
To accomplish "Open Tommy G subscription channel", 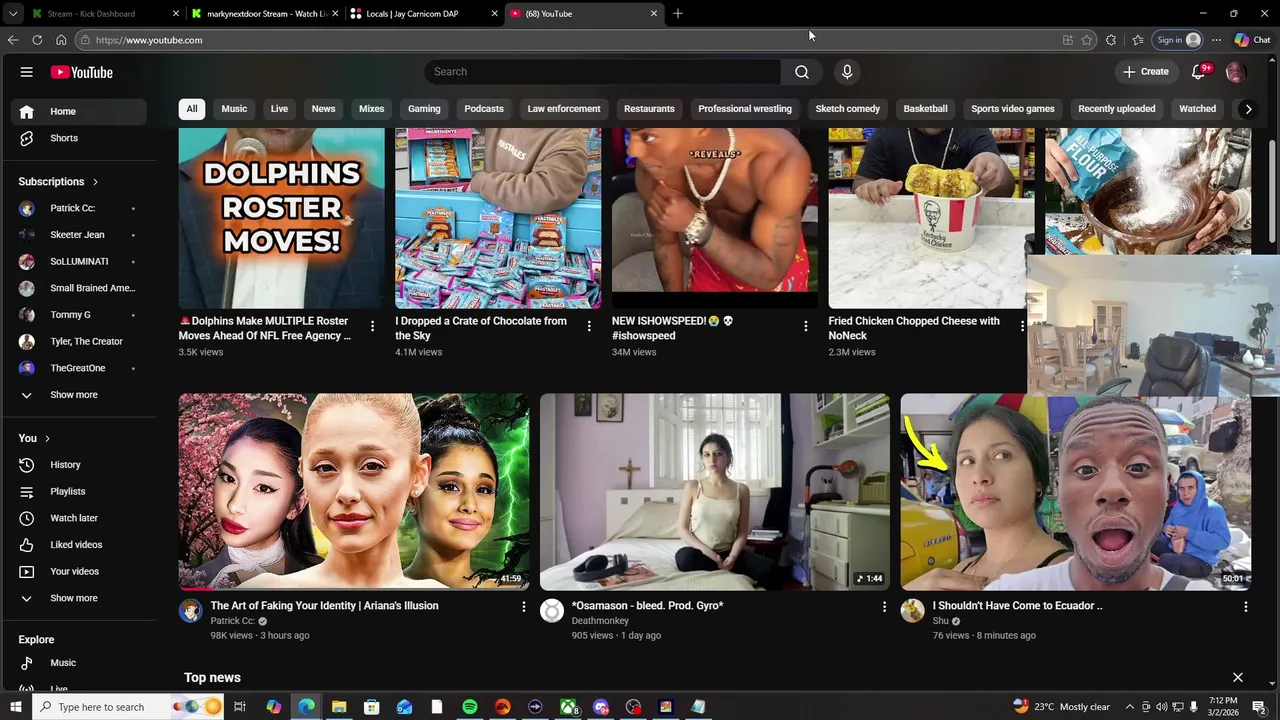I will click(x=81, y=315).
